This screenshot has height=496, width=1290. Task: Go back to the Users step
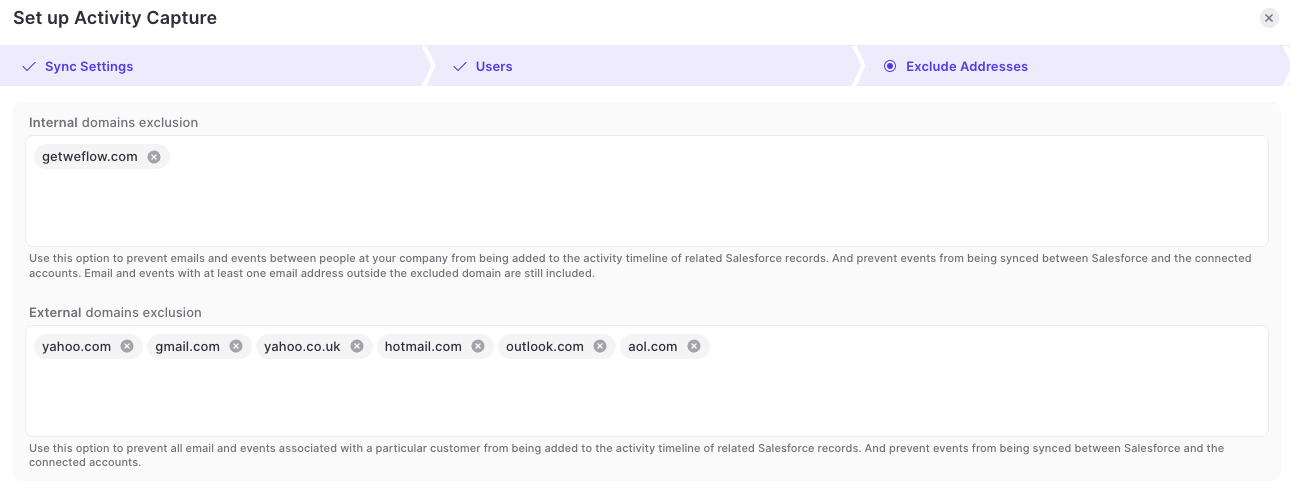tap(642, 66)
